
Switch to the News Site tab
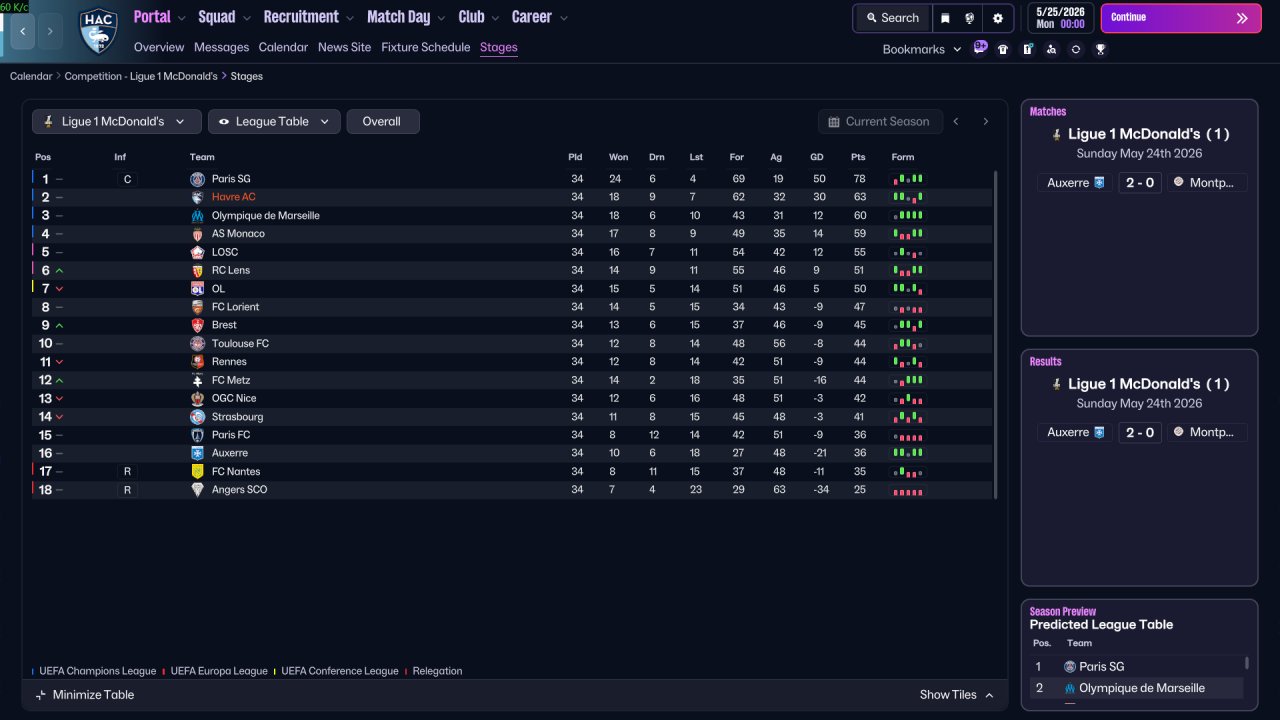tap(344, 47)
